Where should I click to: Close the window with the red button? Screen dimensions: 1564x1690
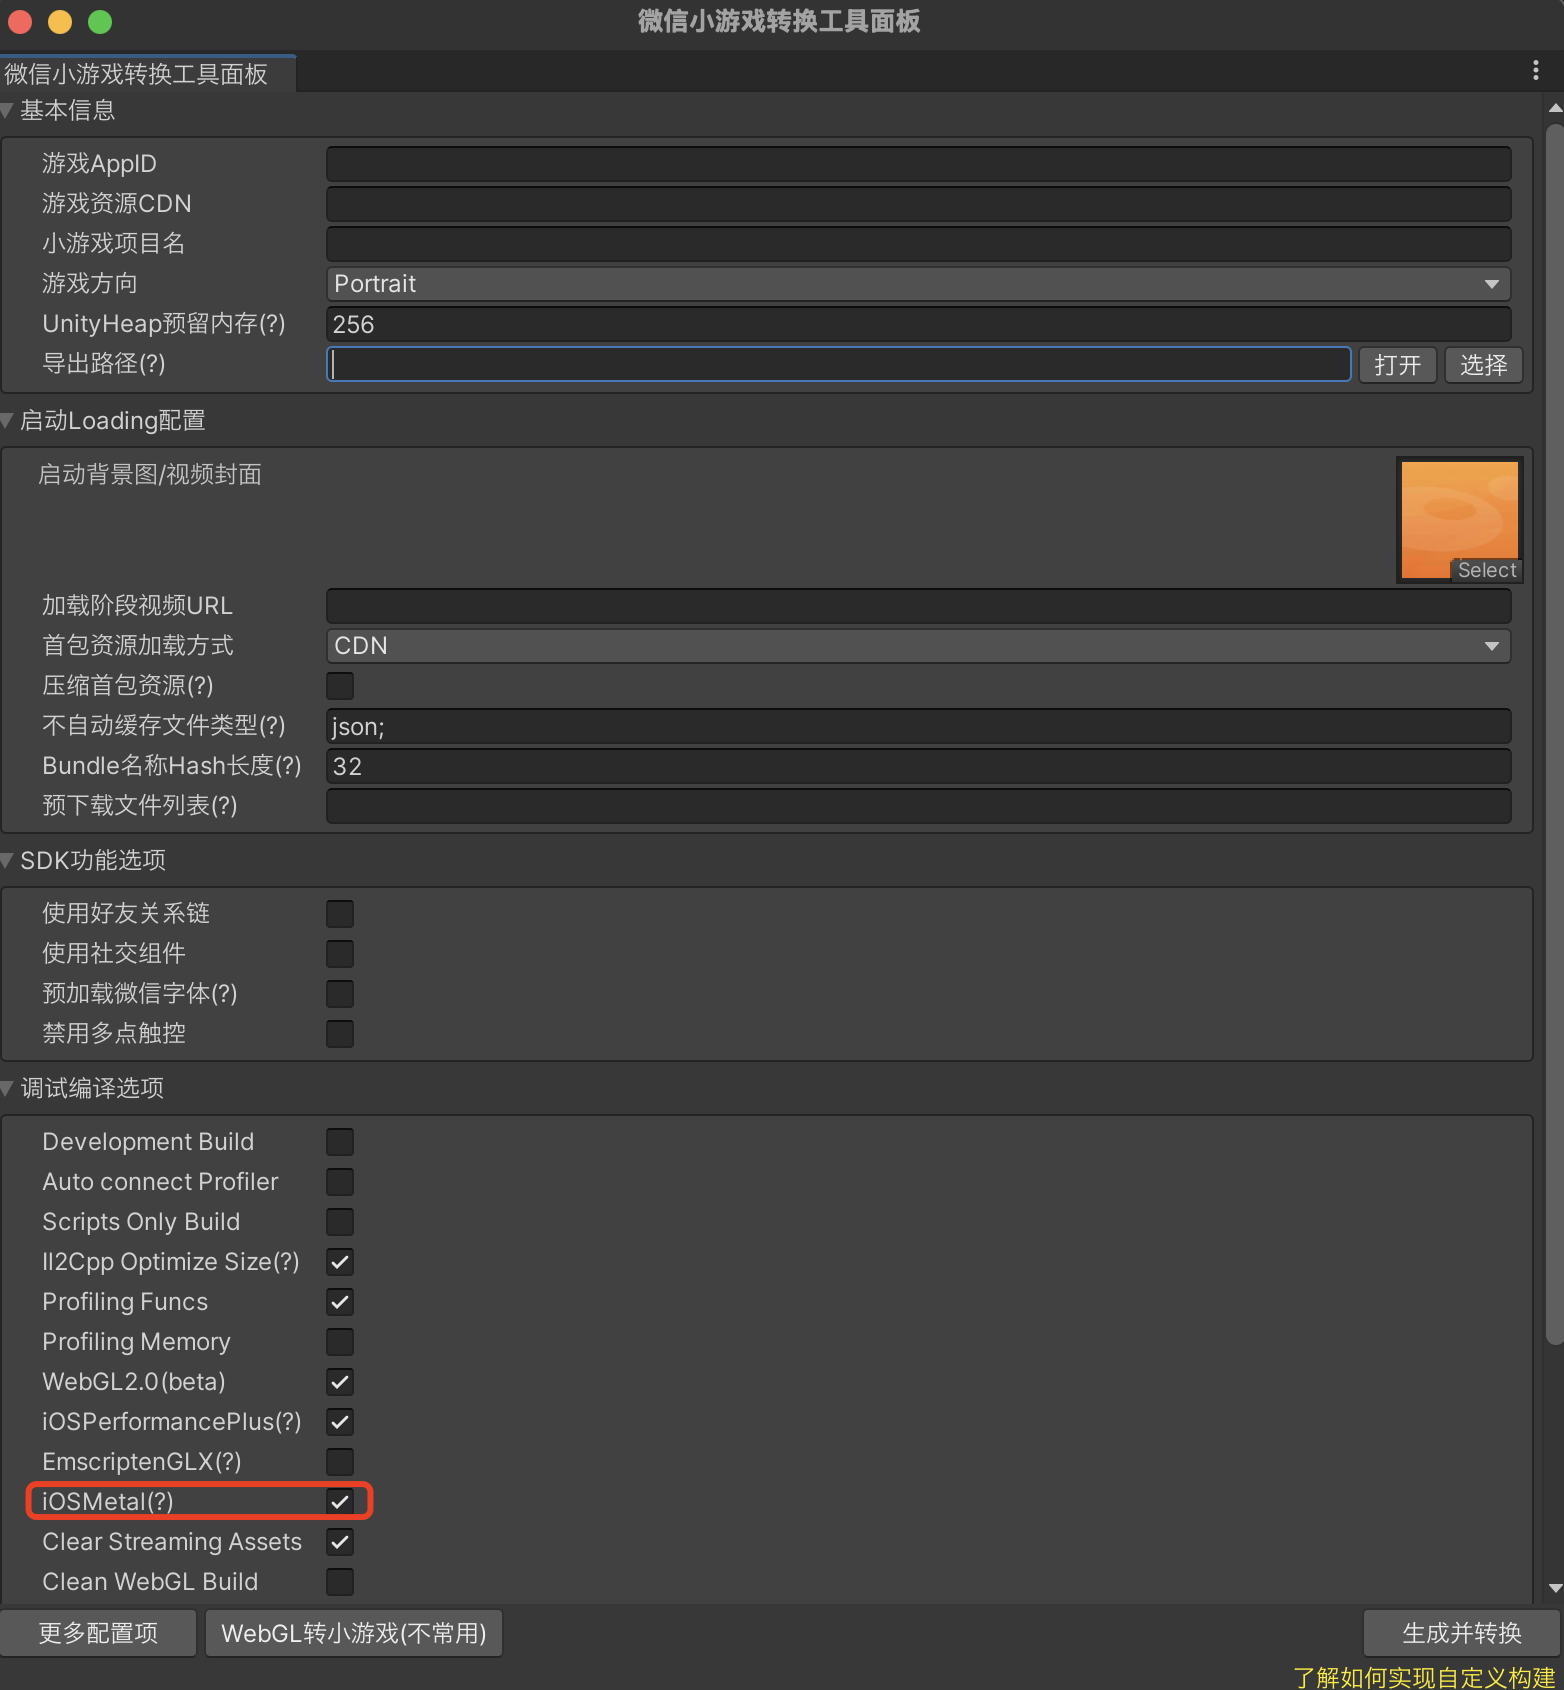pyautogui.click(x=20, y=21)
